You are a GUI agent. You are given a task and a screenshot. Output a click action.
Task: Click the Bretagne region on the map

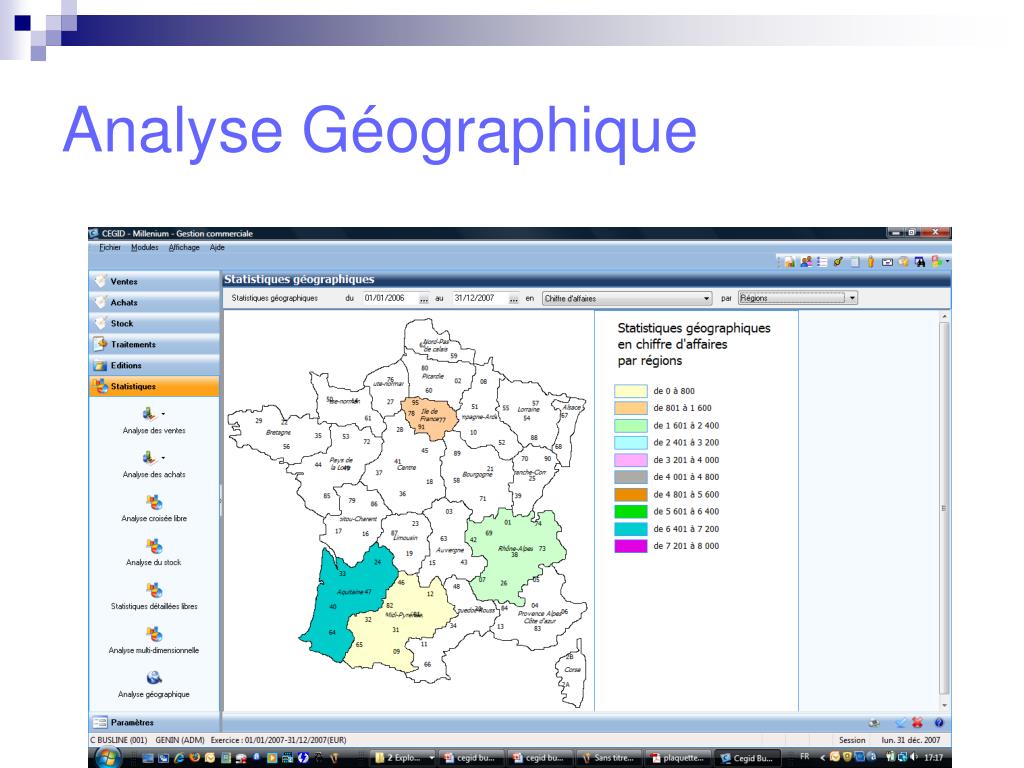click(x=278, y=432)
